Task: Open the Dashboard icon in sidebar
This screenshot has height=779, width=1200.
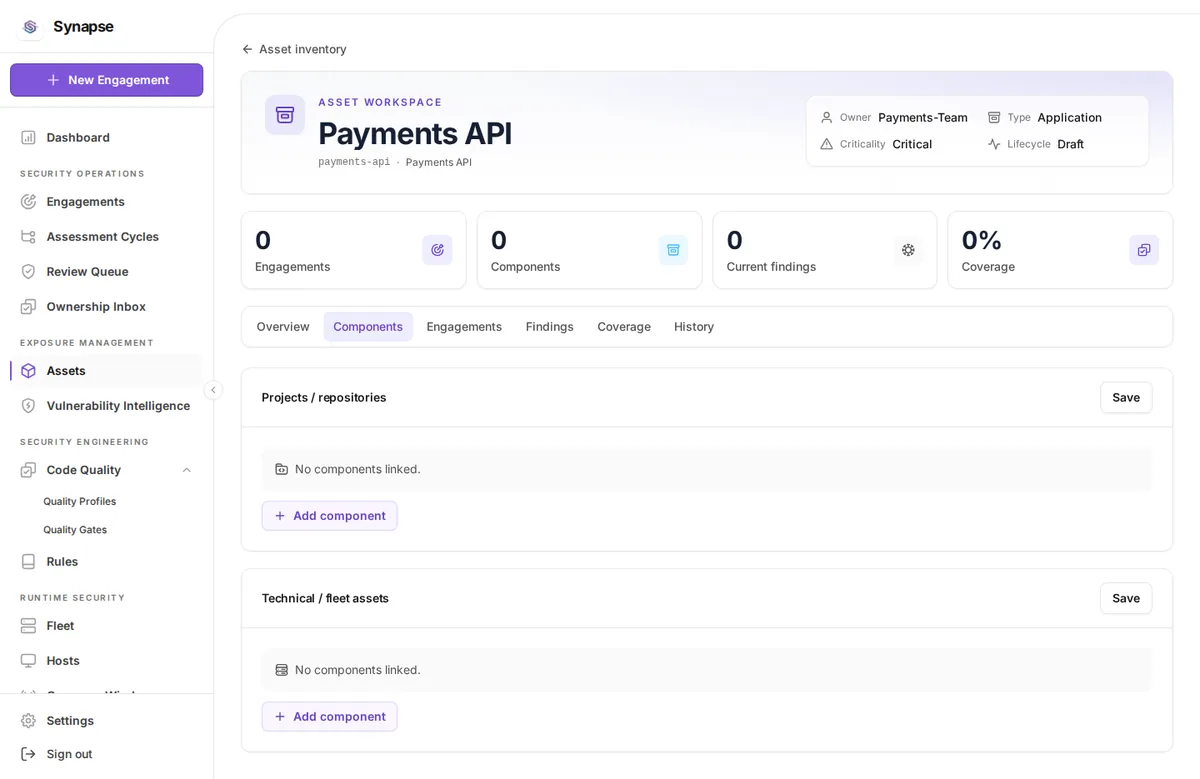Action: coord(28,137)
